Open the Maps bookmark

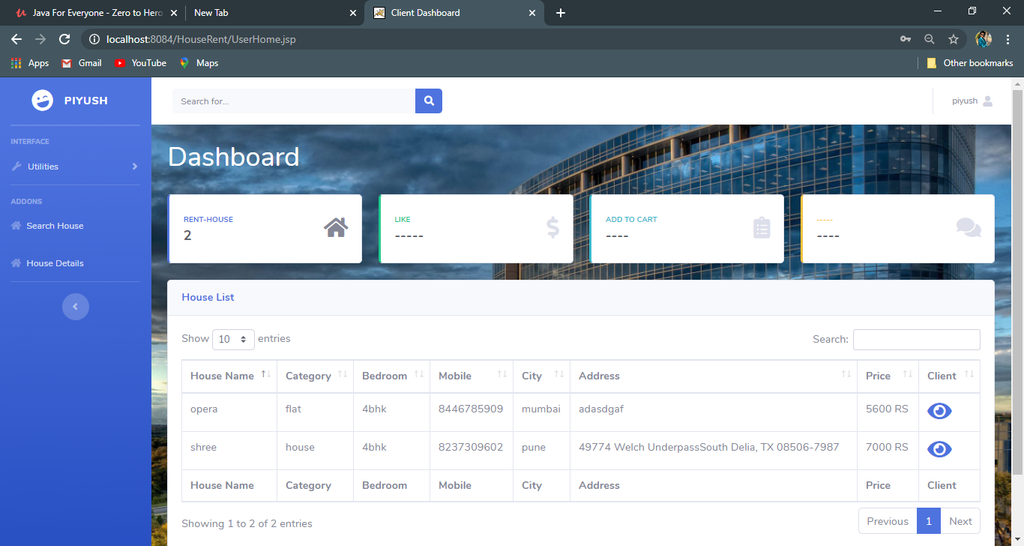click(199, 63)
